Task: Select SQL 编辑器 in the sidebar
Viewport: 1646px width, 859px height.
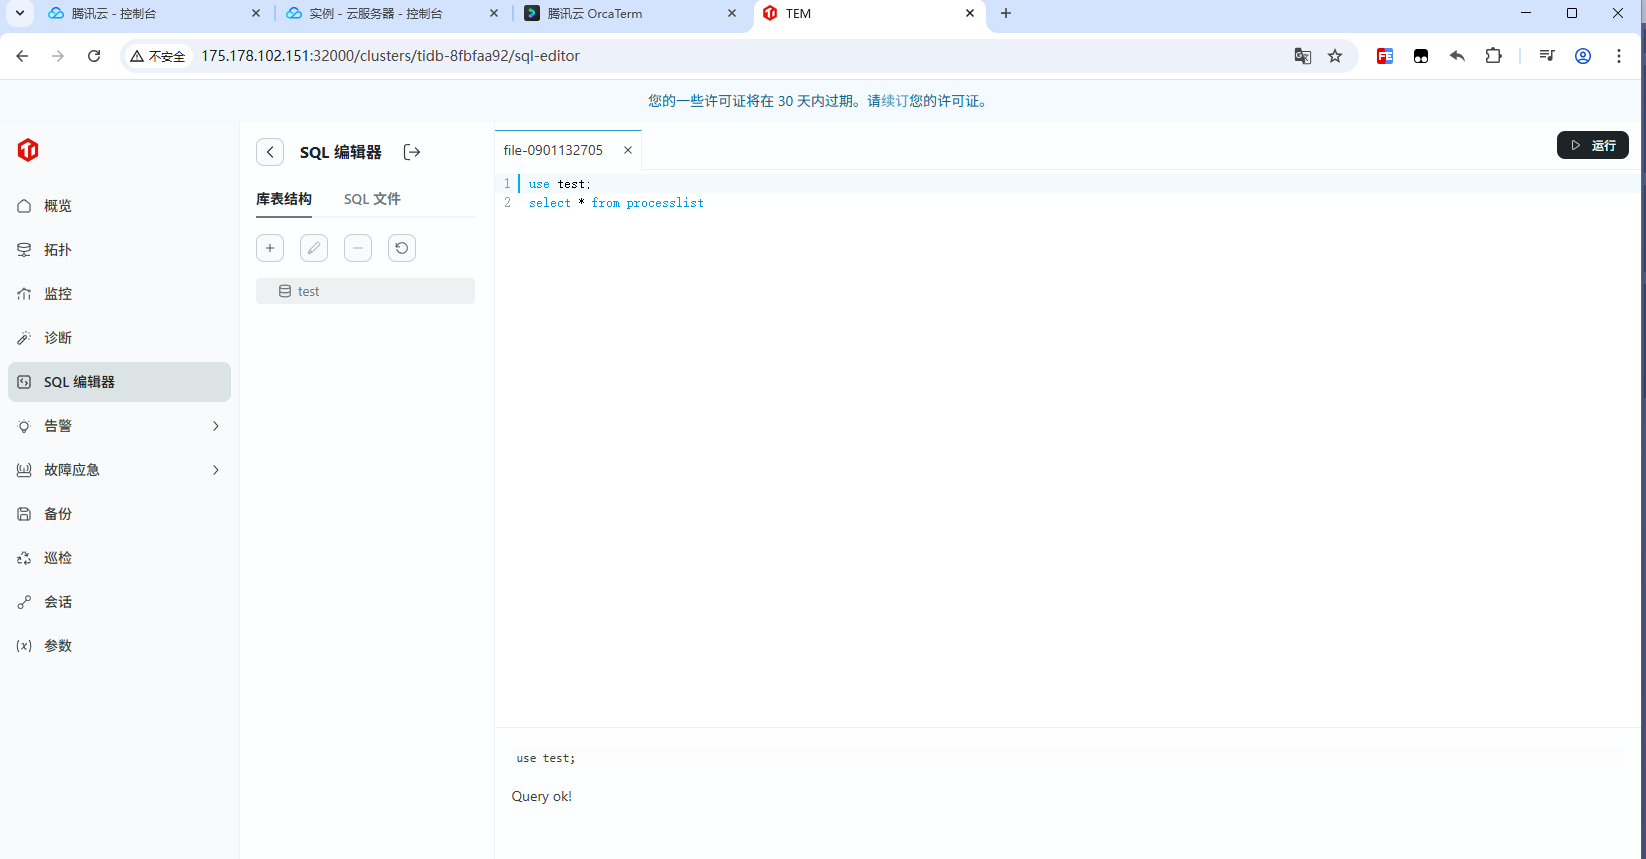Action: click(x=119, y=382)
